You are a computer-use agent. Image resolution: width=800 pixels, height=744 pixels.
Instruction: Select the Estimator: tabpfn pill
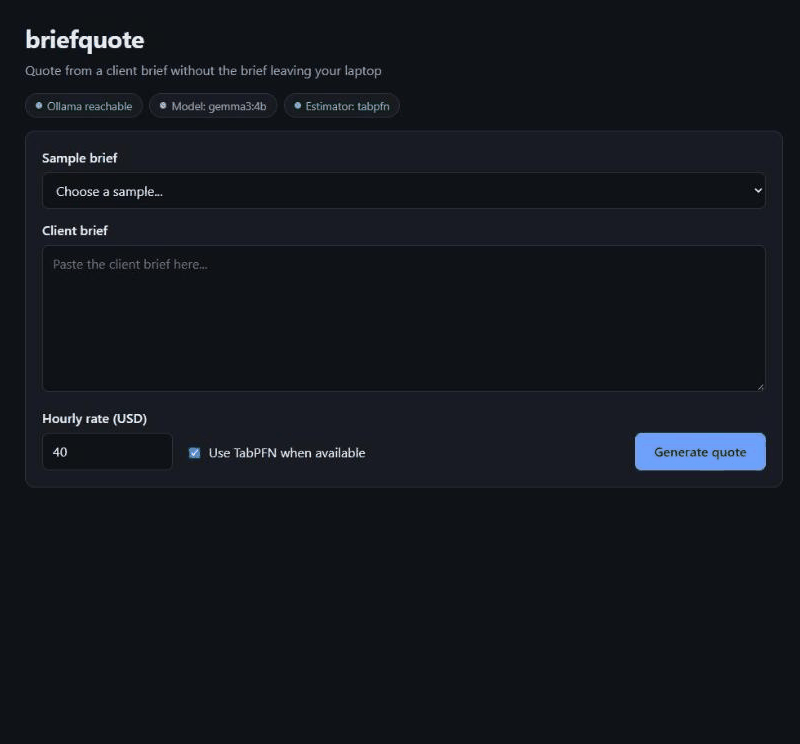(342, 106)
